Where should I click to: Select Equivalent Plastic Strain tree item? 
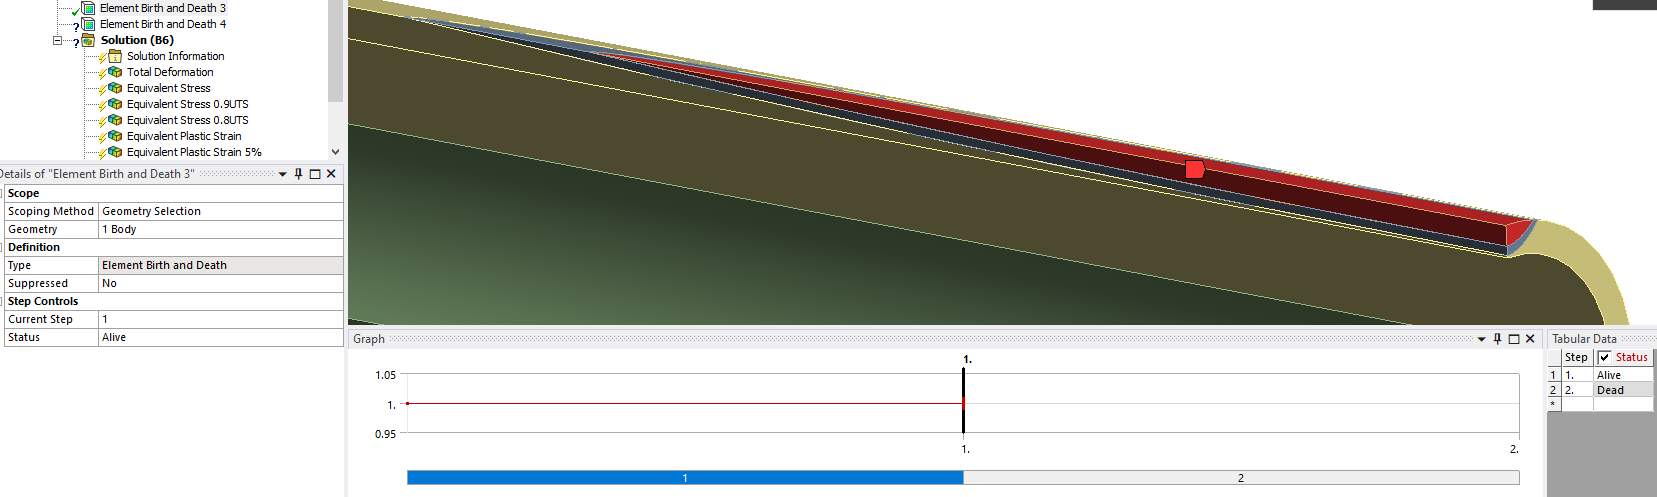coord(184,136)
